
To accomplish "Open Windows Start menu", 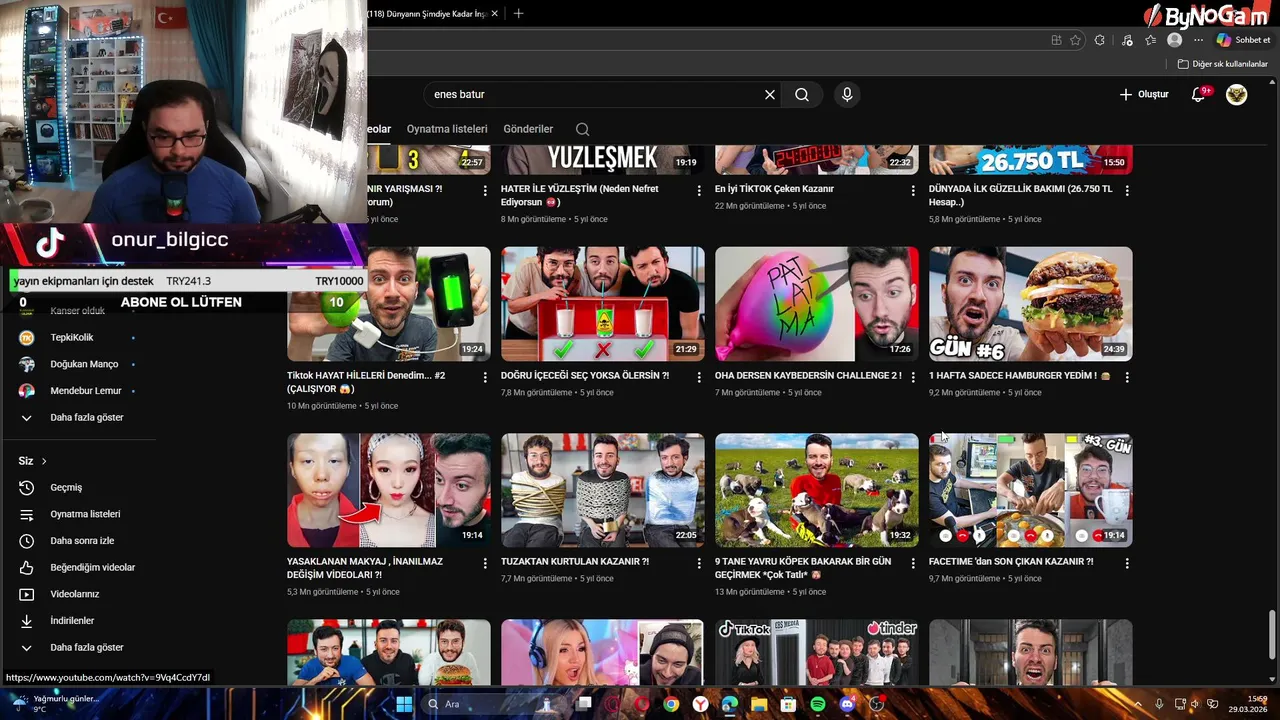I will point(404,704).
